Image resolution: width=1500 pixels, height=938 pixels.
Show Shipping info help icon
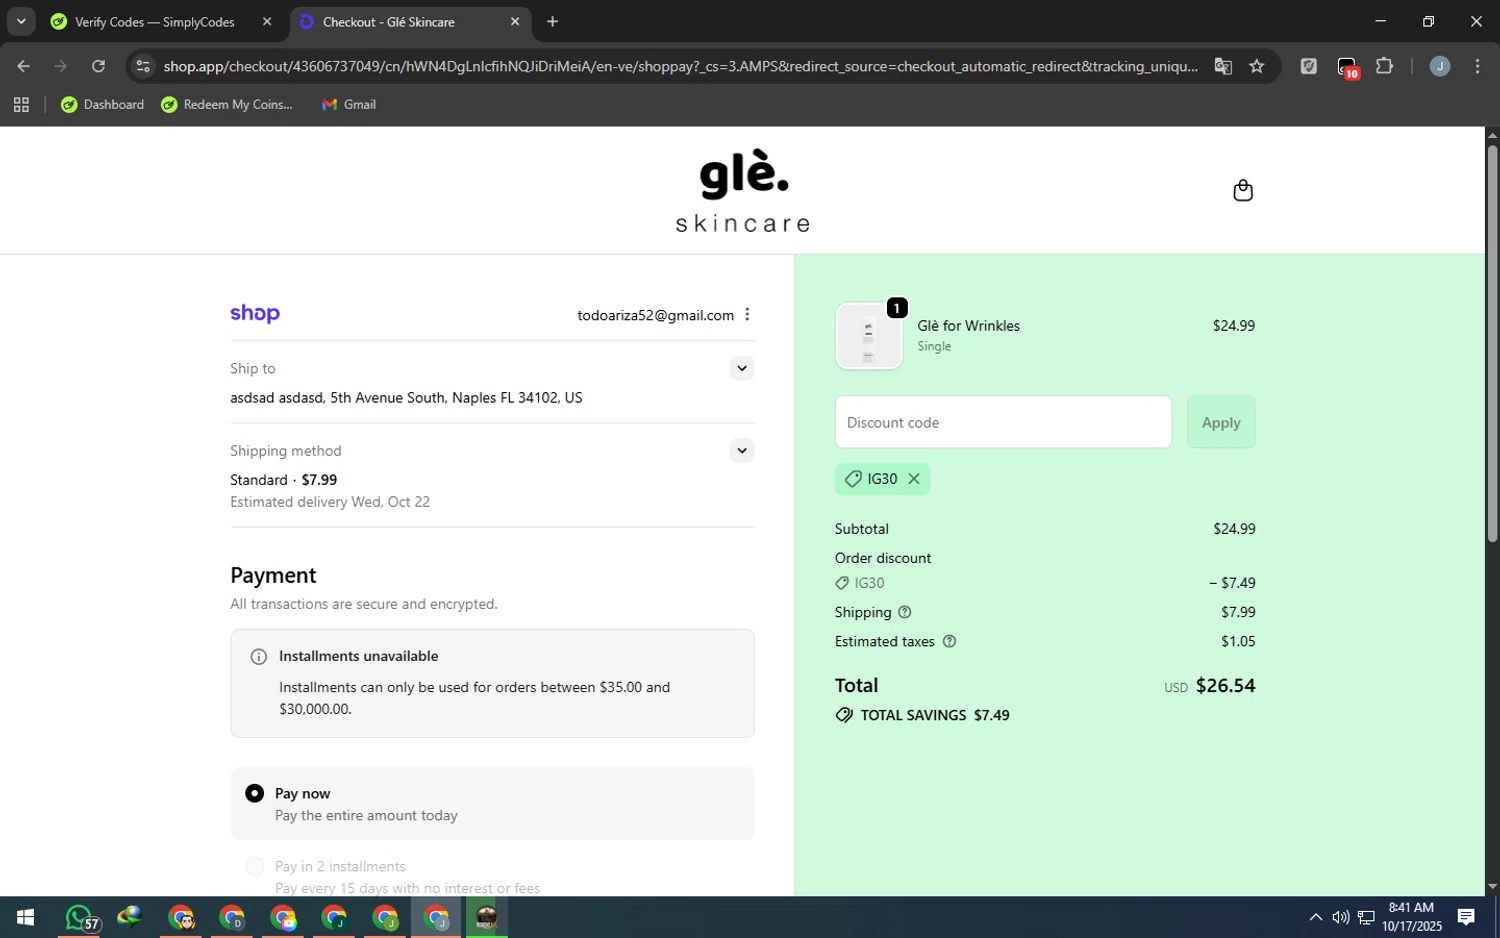tap(904, 612)
